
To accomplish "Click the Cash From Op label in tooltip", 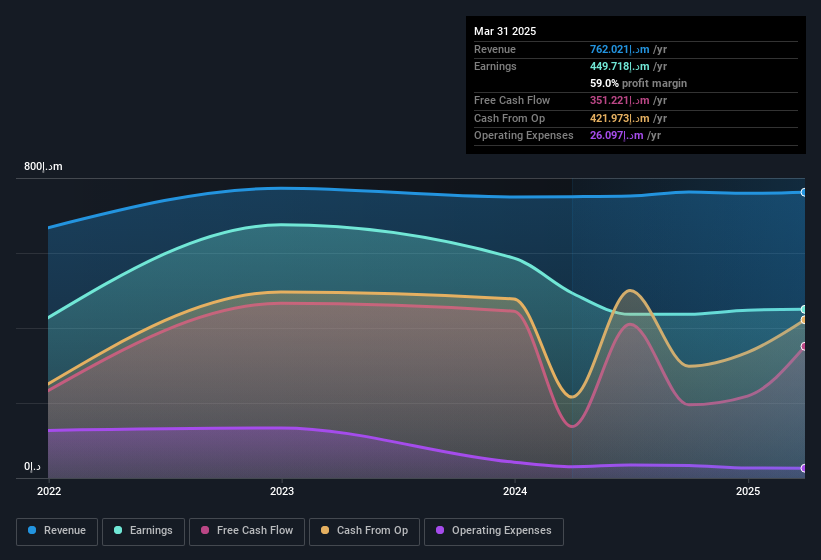I will coord(509,118).
